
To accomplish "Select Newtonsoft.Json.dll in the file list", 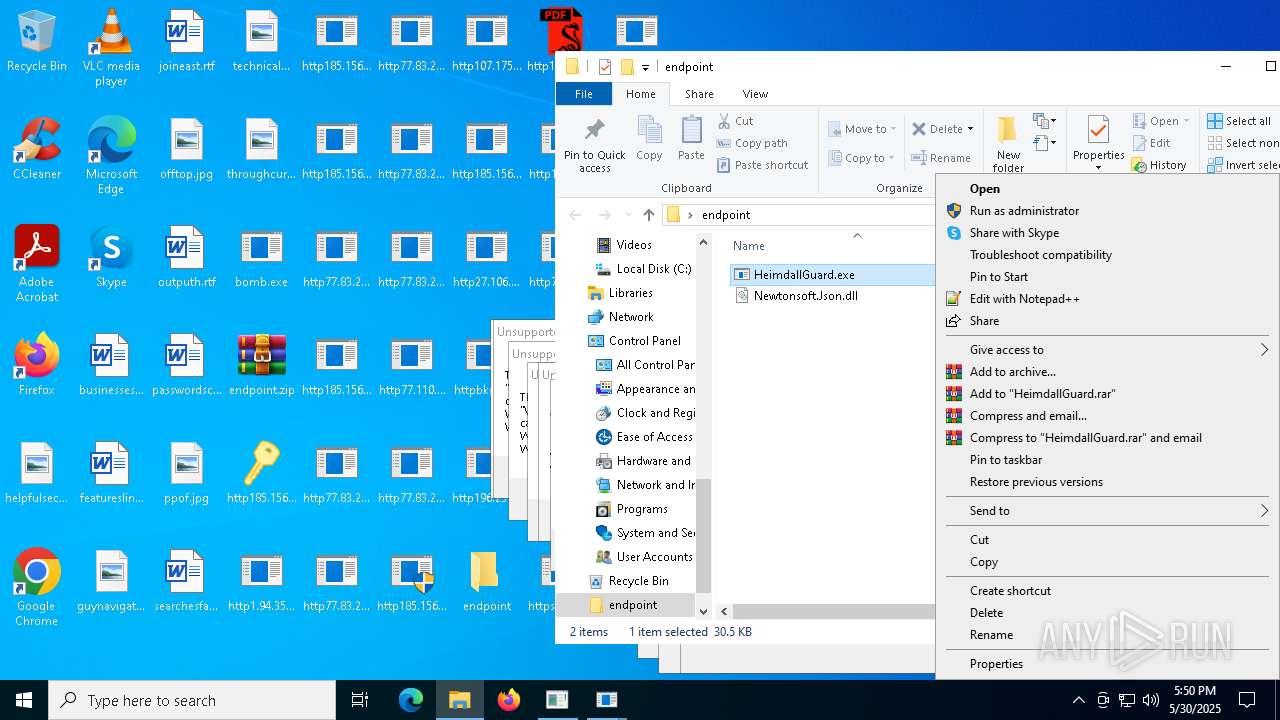I will click(x=806, y=296).
